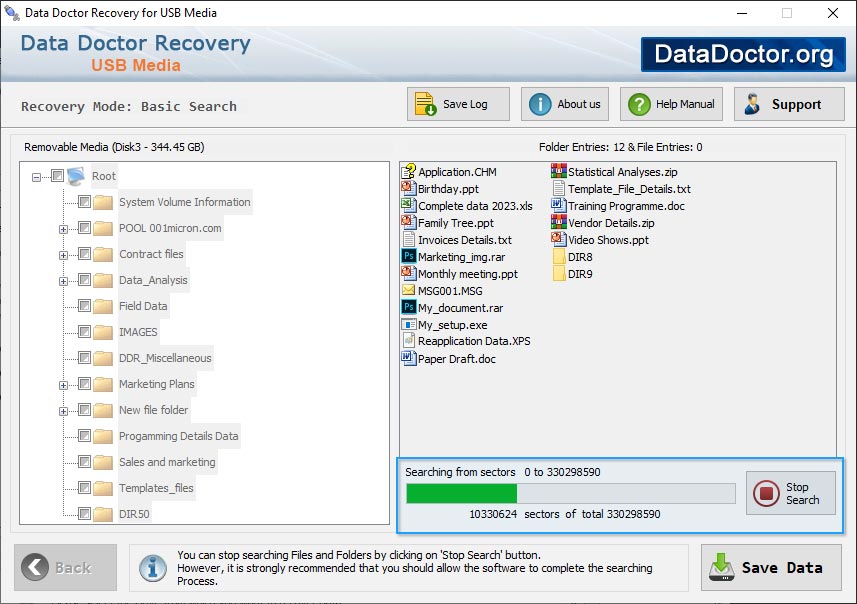The image size is (857, 604).
Task: Open the Help Manual
Action: click(x=671, y=104)
